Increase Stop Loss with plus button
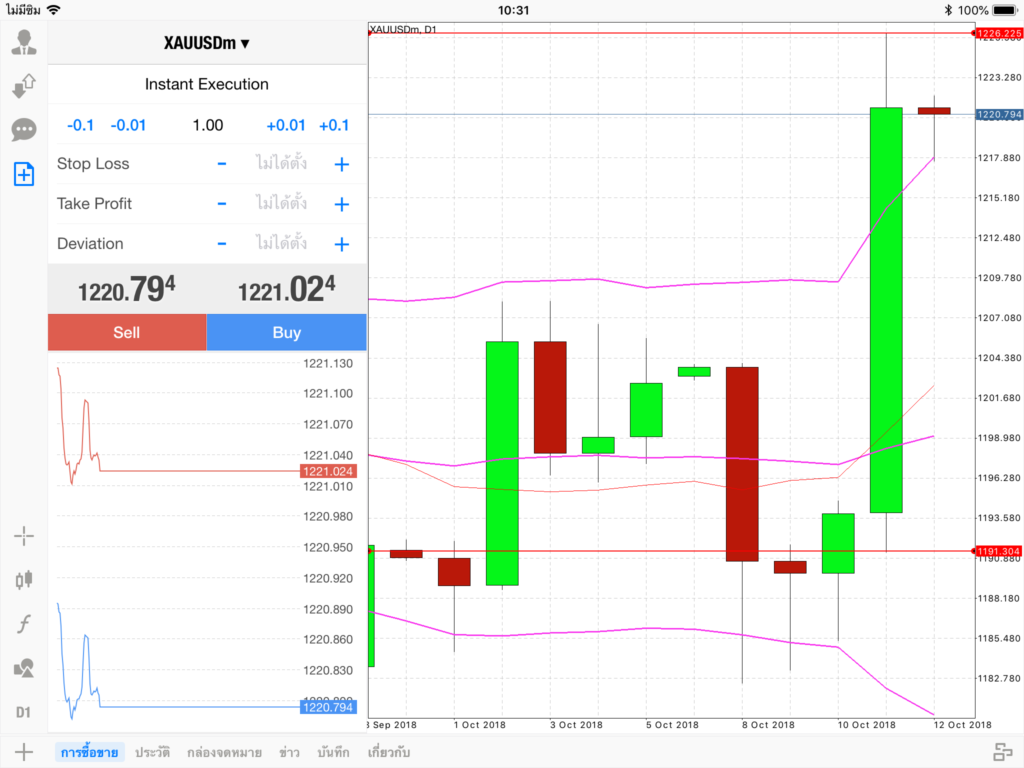Screen dimensions: 1024x768 pos(341,164)
